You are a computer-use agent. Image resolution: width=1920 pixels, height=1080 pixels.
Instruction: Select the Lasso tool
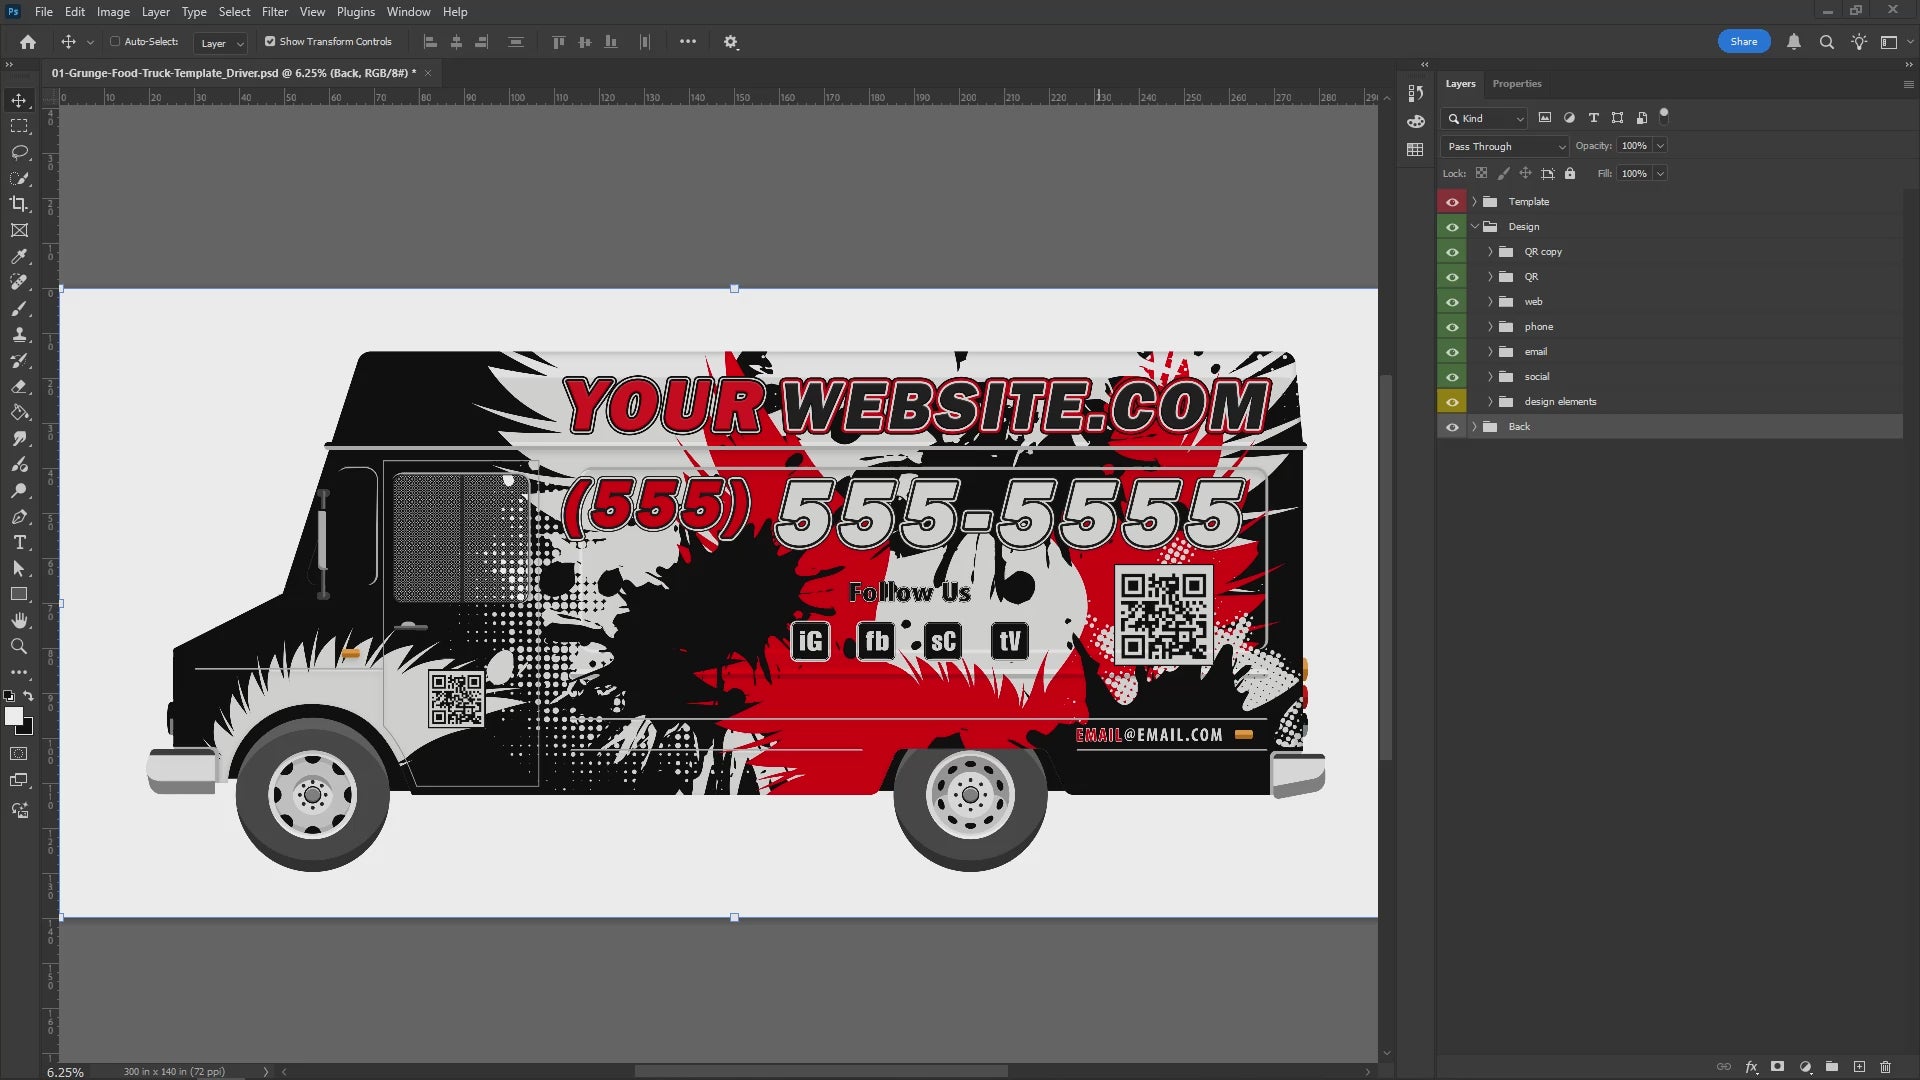pos(19,152)
